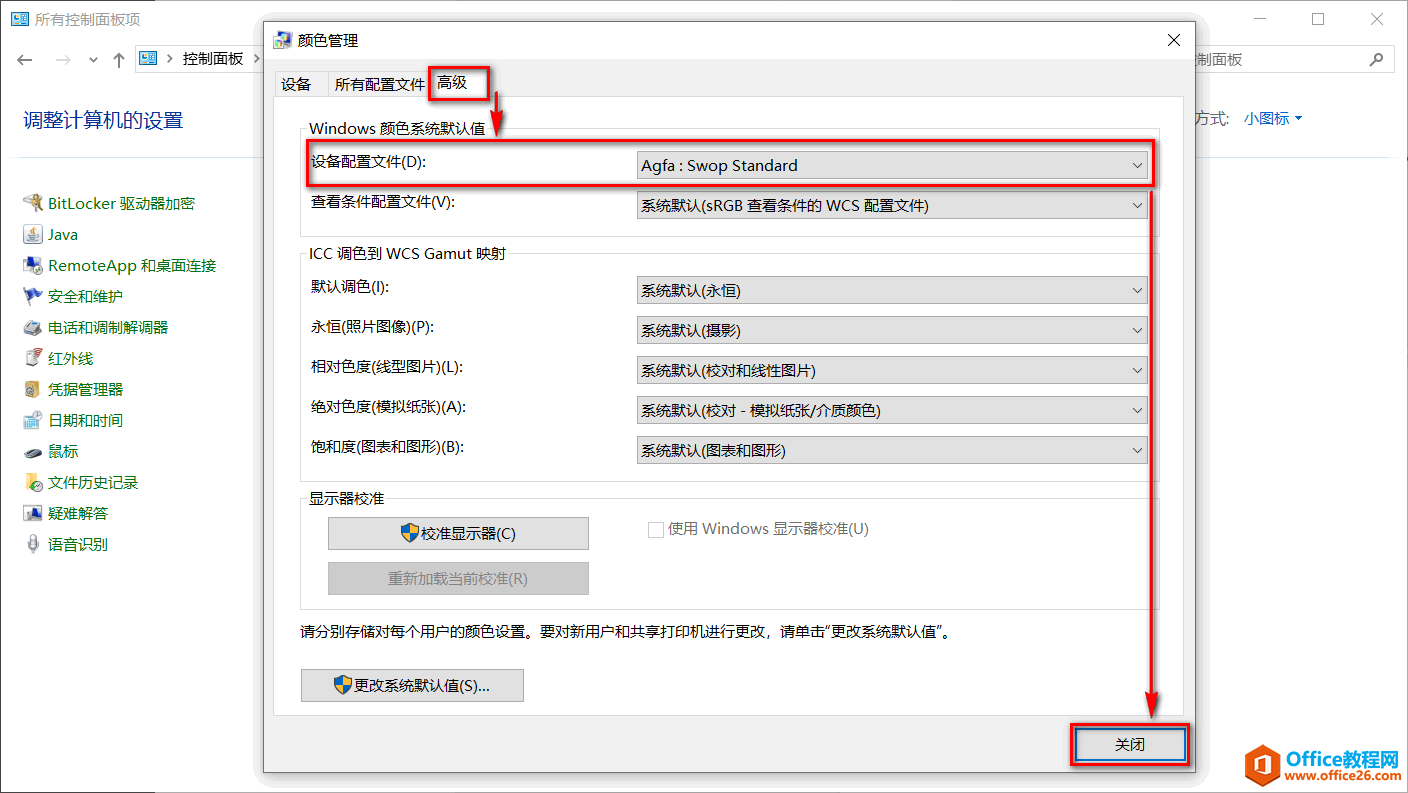Open the 电话和调制解调器 icon

tap(32, 327)
